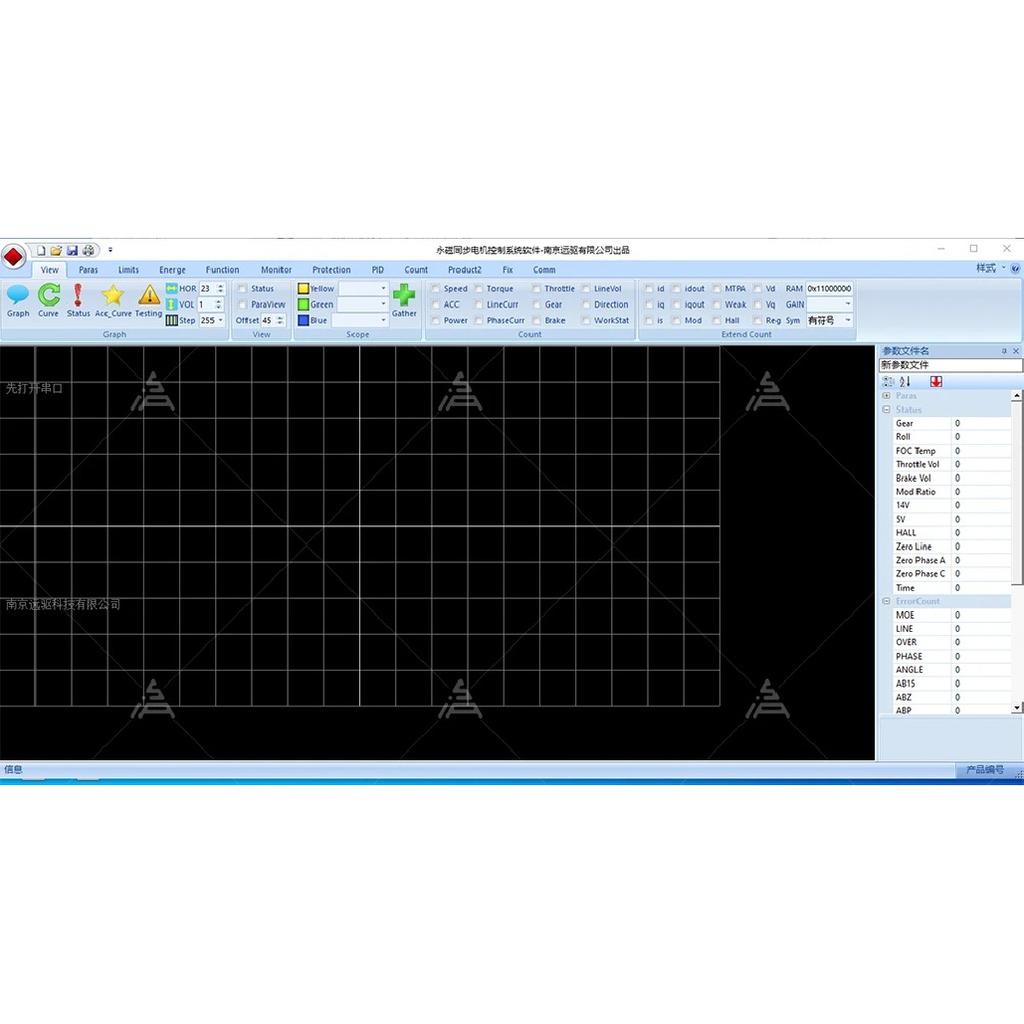Check the LineVol count checkbox
The width and height of the screenshot is (1024, 1024).
click(586, 289)
